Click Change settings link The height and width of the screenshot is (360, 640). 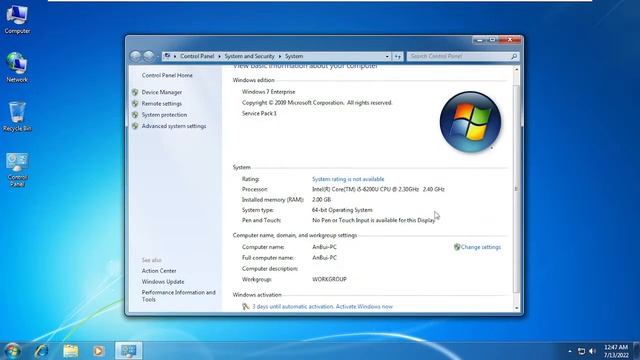coord(480,247)
